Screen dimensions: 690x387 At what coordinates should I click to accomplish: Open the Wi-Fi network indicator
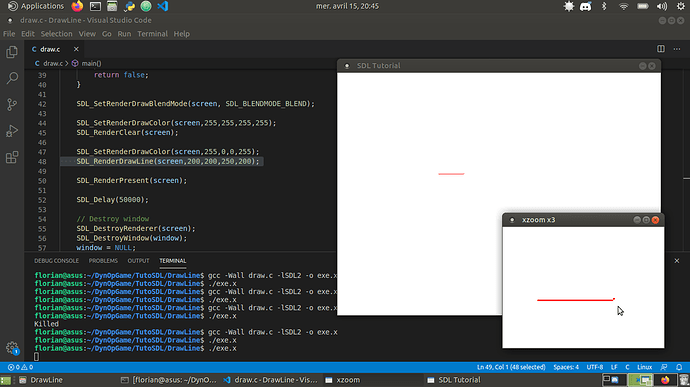coord(624,6)
